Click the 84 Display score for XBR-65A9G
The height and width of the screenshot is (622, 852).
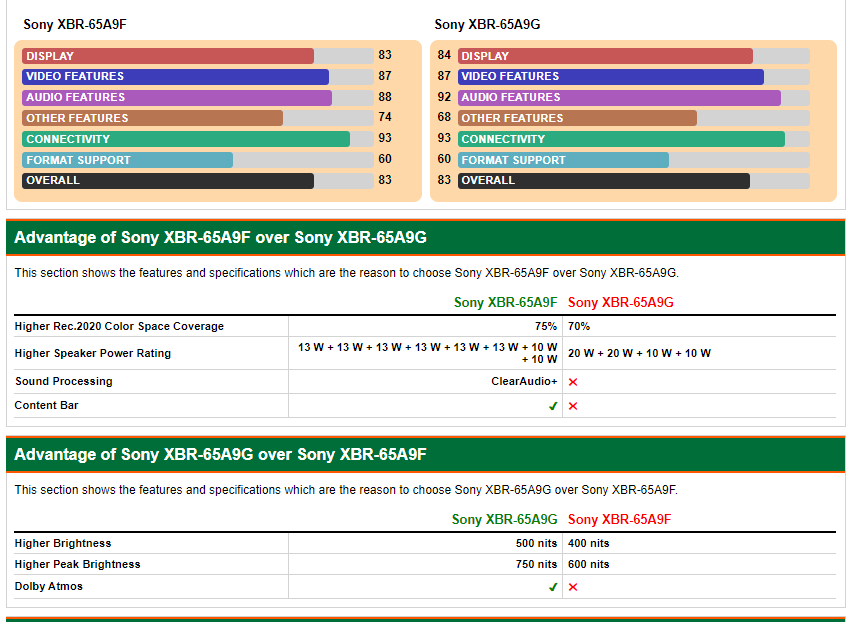pos(444,55)
